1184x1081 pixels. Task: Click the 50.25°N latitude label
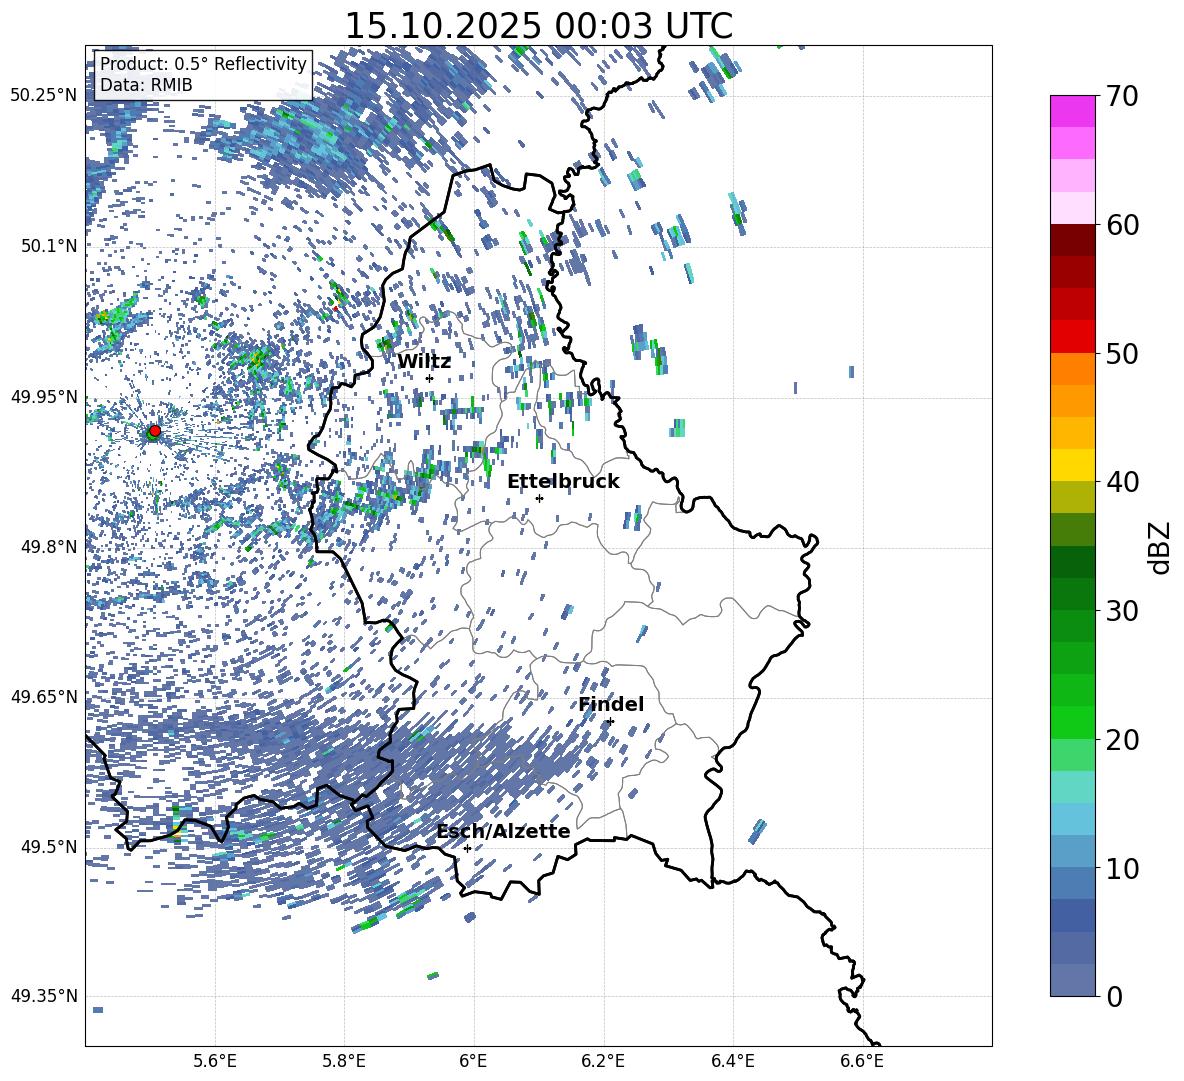point(44,96)
